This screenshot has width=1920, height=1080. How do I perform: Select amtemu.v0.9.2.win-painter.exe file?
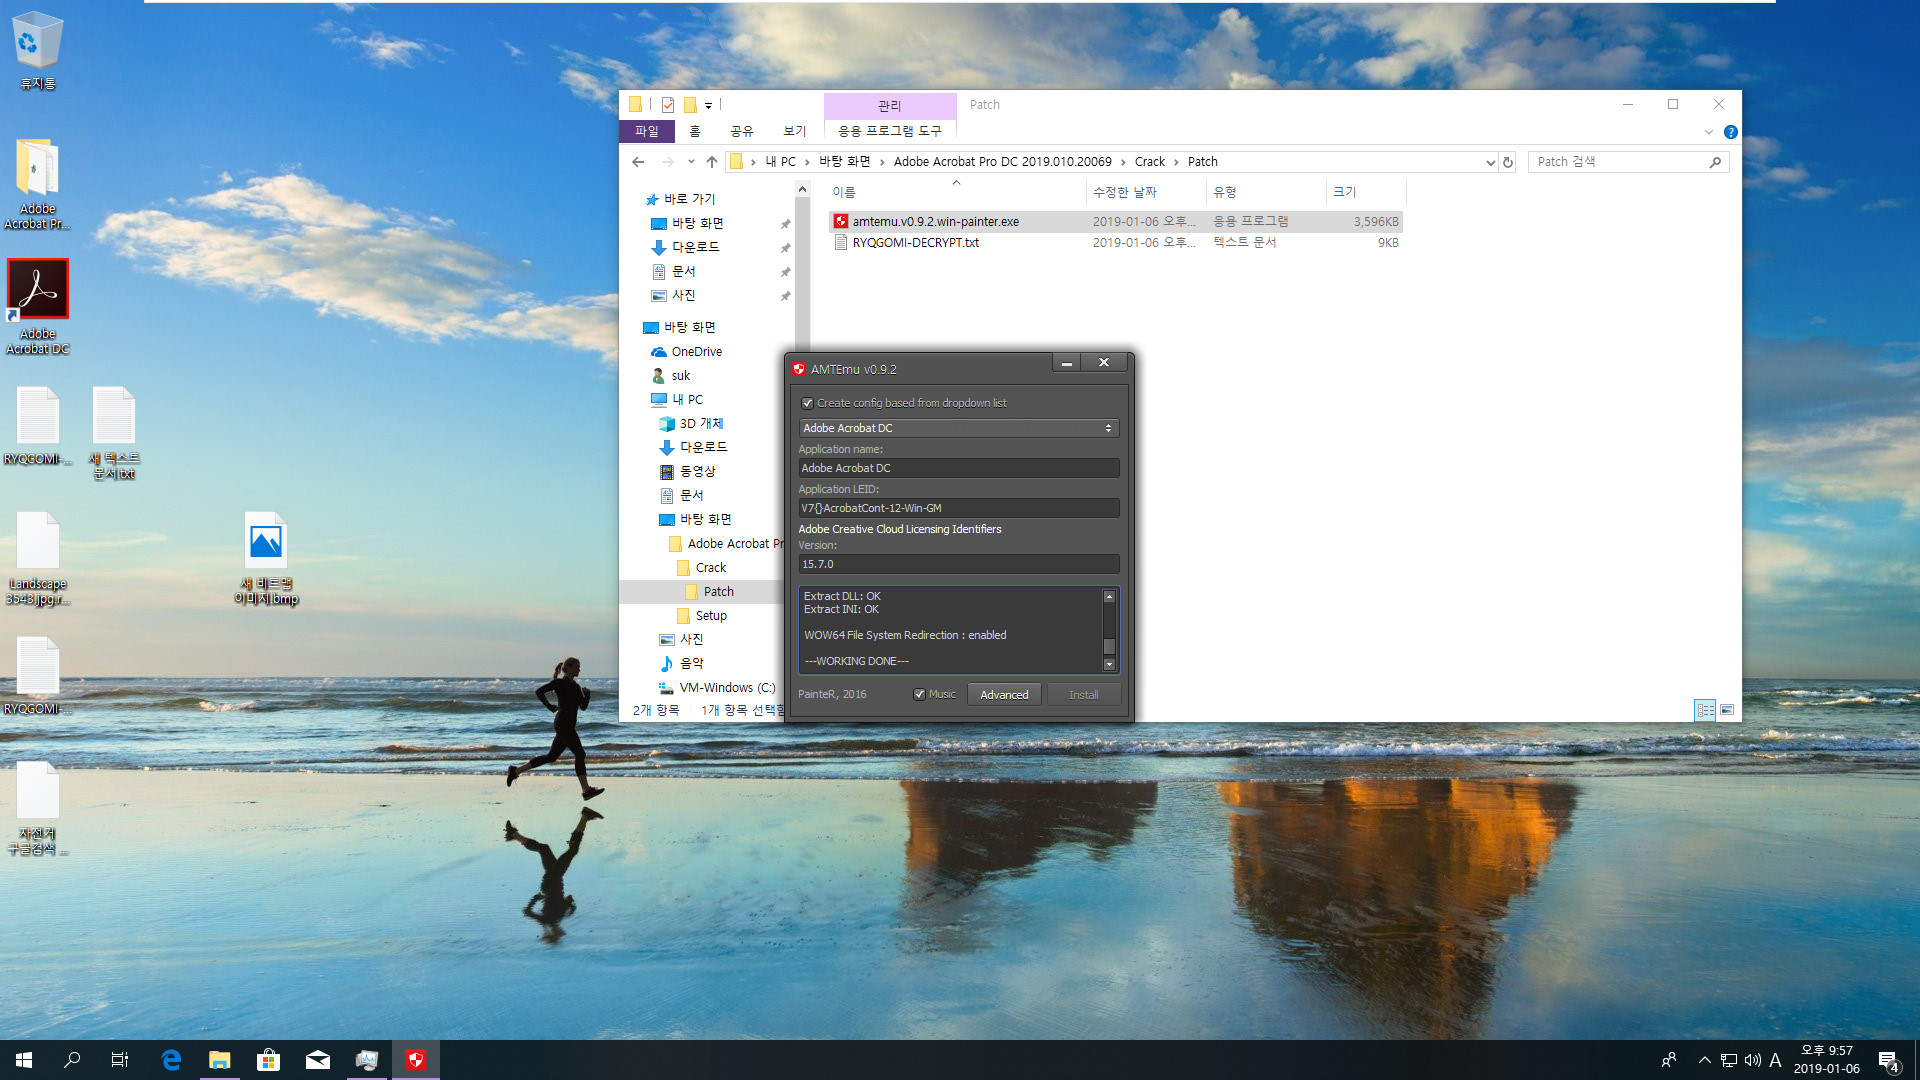tap(1116, 222)
